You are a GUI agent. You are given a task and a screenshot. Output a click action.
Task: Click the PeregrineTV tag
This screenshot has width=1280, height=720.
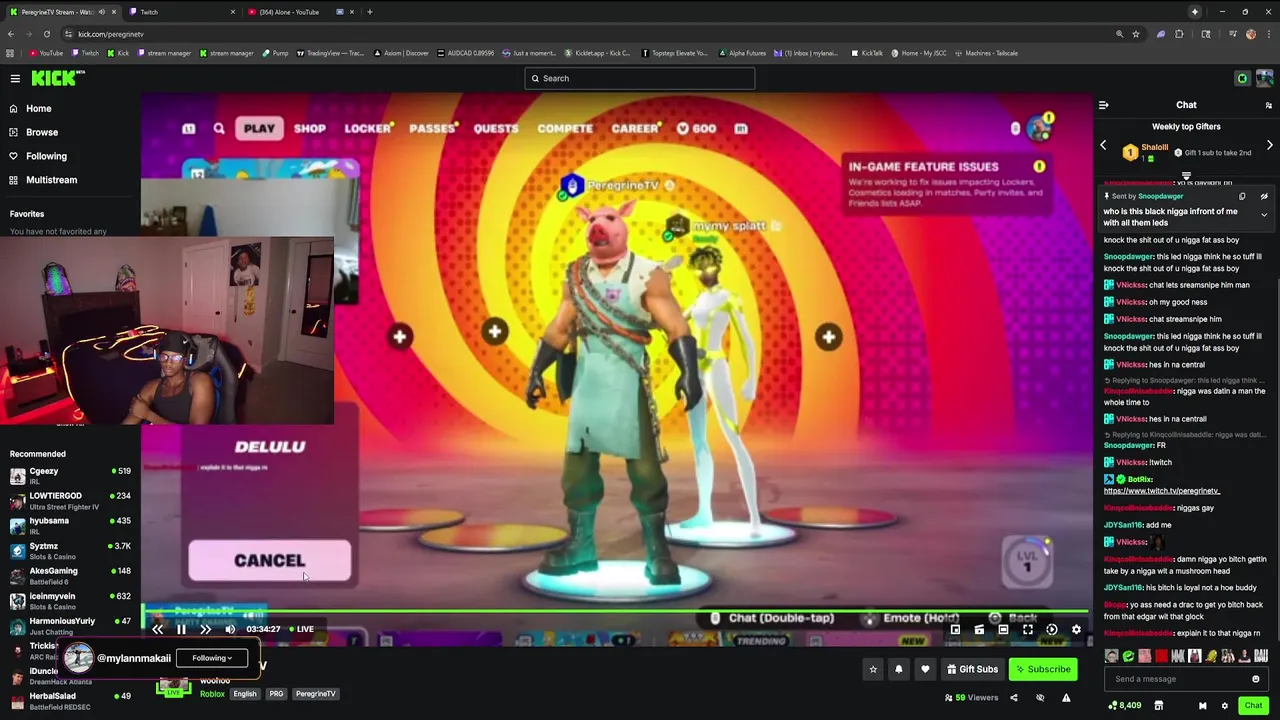coord(315,694)
